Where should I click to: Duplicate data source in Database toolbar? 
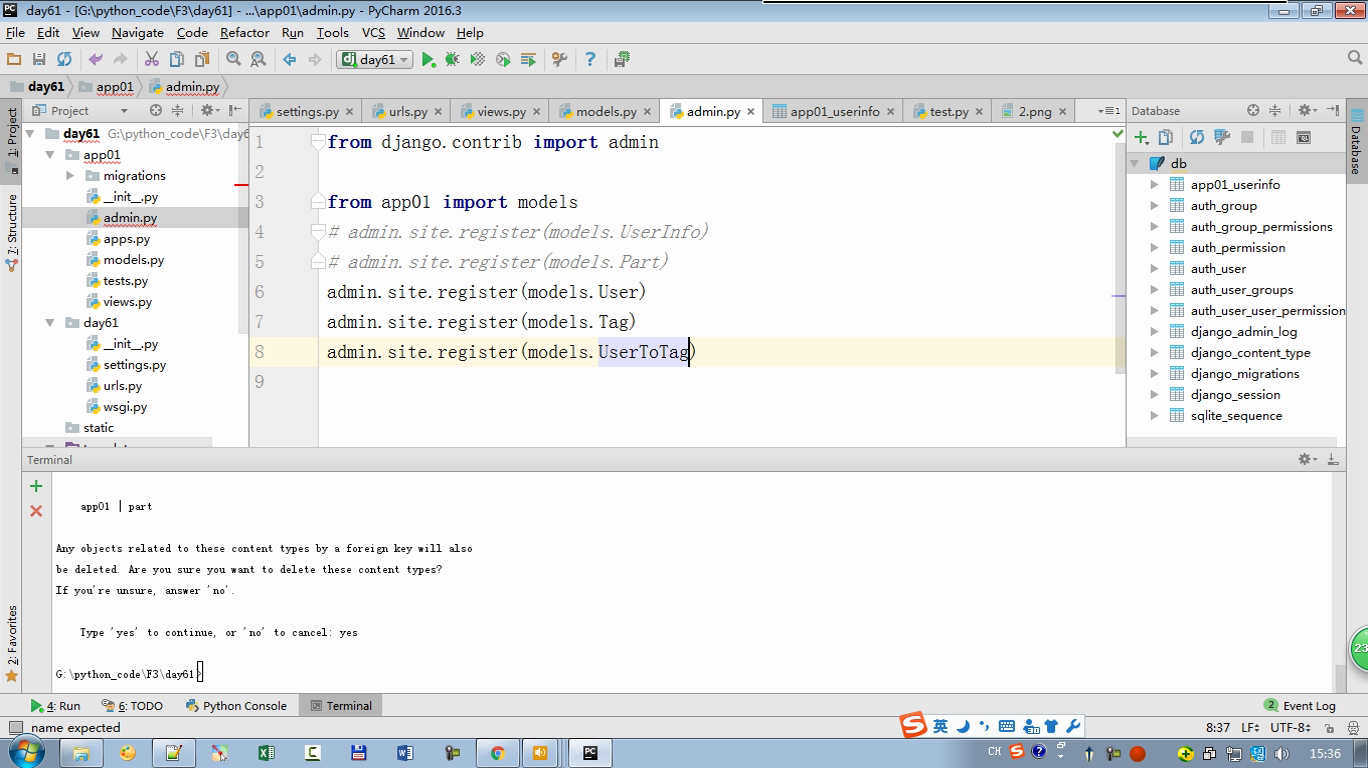(x=1166, y=137)
